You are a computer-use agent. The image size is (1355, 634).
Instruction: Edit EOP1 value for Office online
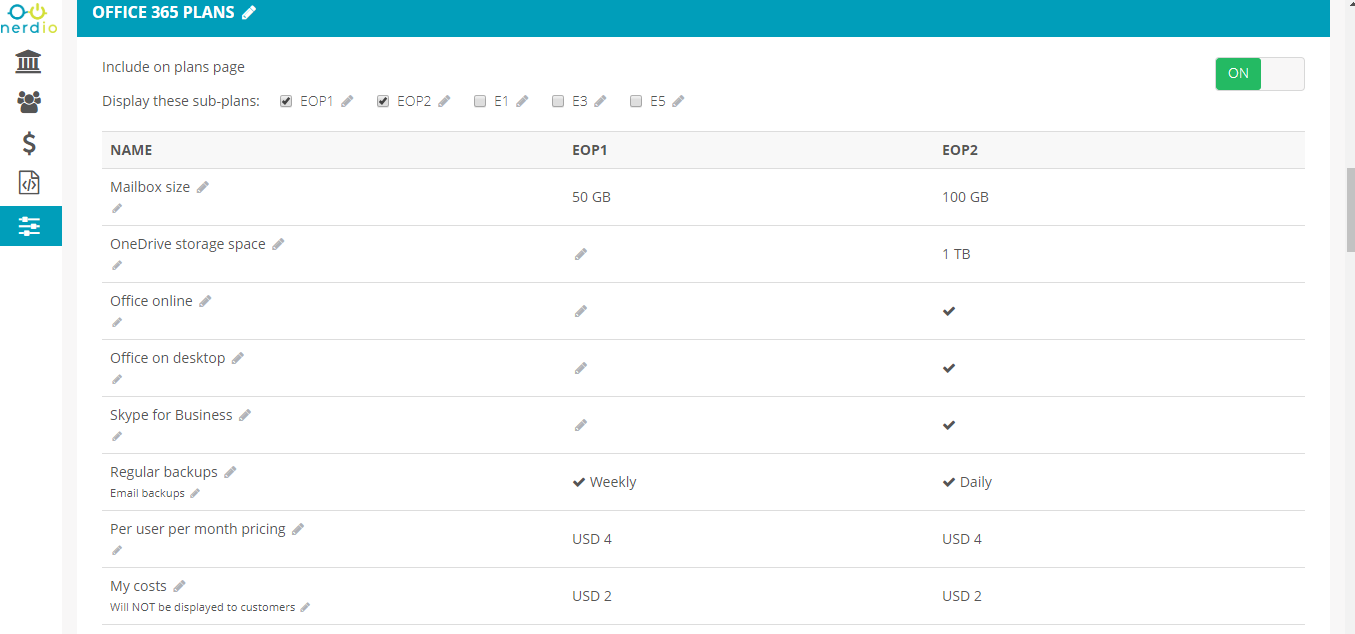pyautogui.click(x=581, y=311)
